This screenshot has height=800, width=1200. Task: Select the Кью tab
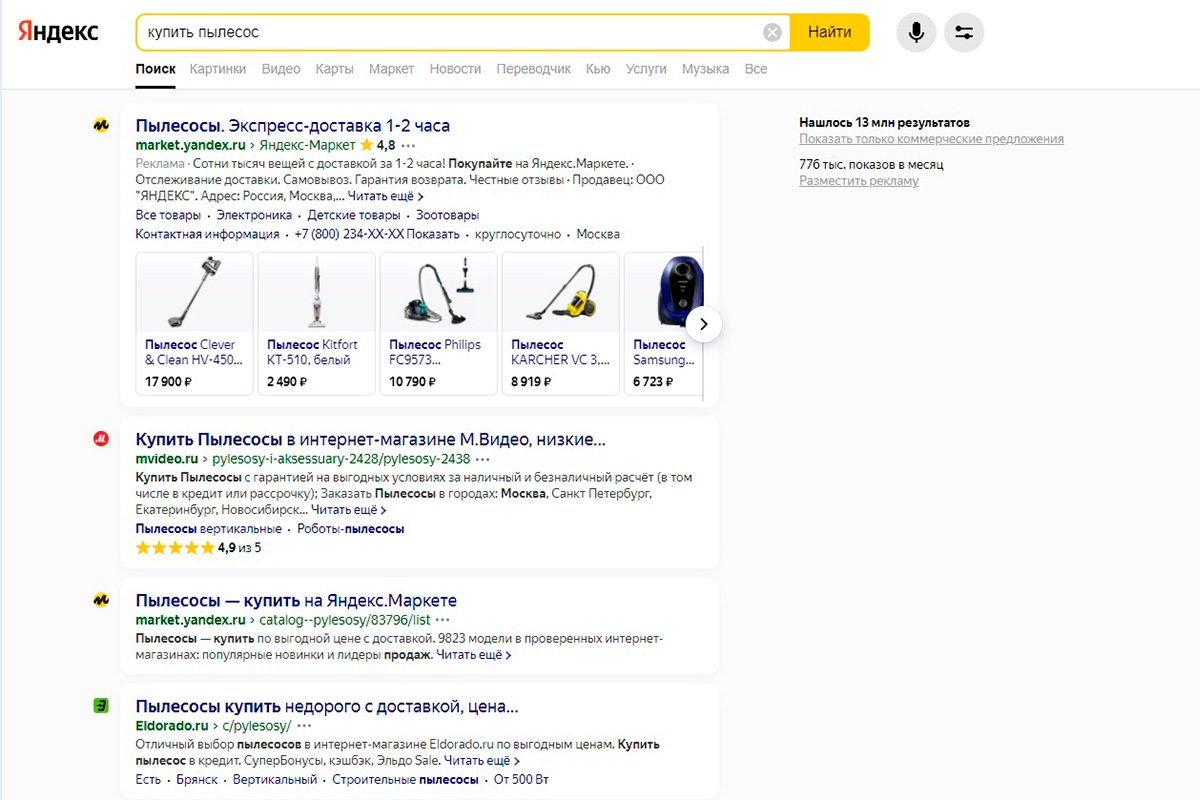pyautogui.click(x=598, y=69)
